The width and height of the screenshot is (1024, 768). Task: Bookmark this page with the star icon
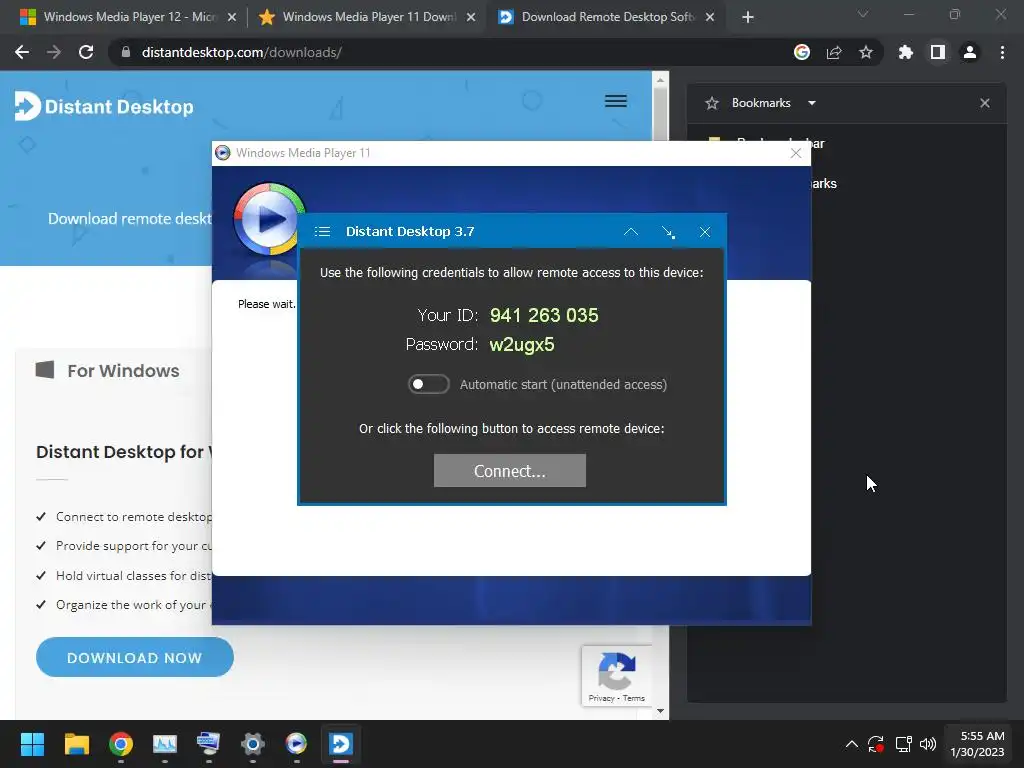point(866,52)
